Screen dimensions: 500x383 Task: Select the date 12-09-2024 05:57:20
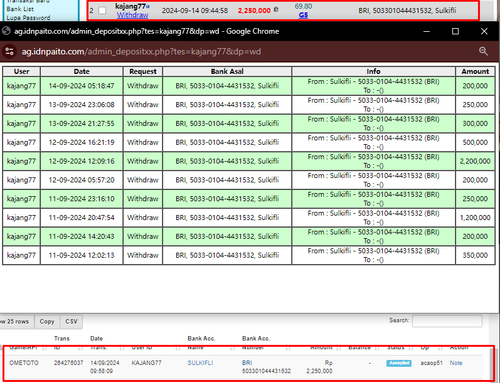pos(82,180)
